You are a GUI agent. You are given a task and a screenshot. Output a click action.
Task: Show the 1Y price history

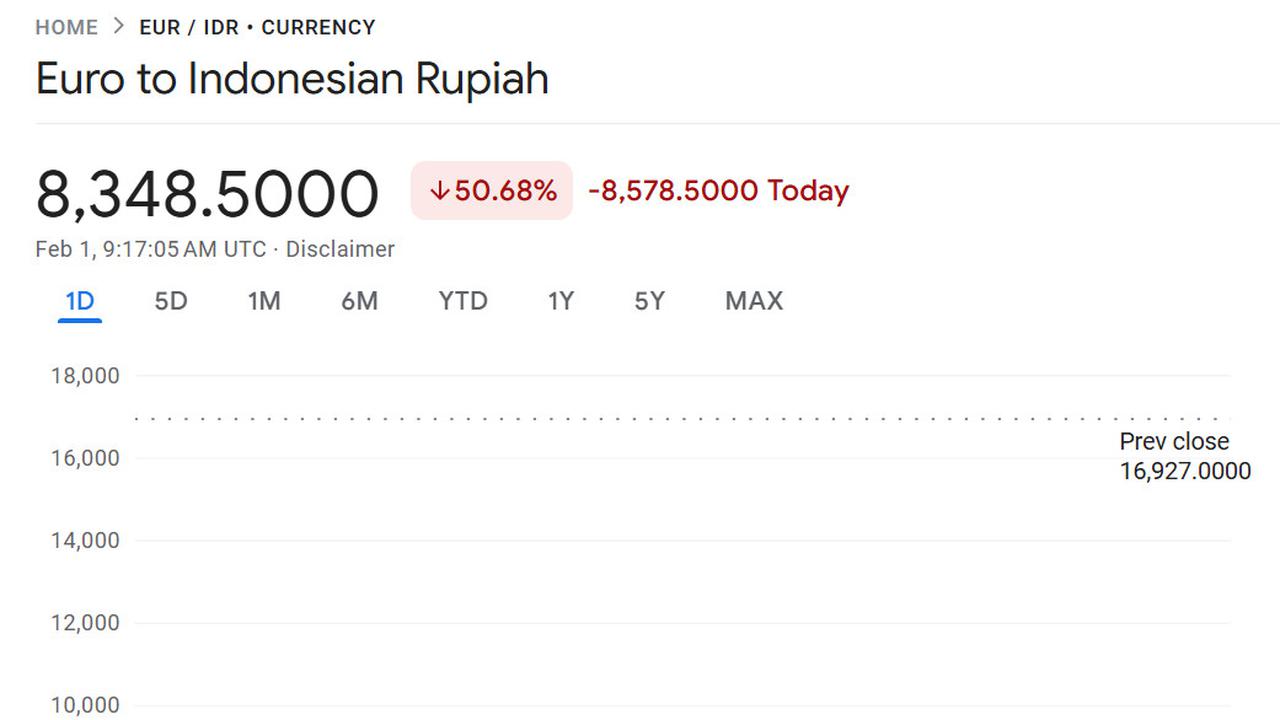560,300
